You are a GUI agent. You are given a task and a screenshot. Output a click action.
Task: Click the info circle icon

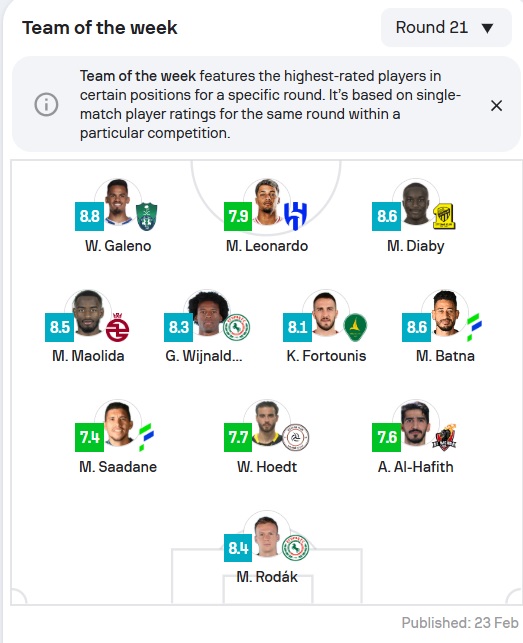pyautogui.click(x=46, y=104)
